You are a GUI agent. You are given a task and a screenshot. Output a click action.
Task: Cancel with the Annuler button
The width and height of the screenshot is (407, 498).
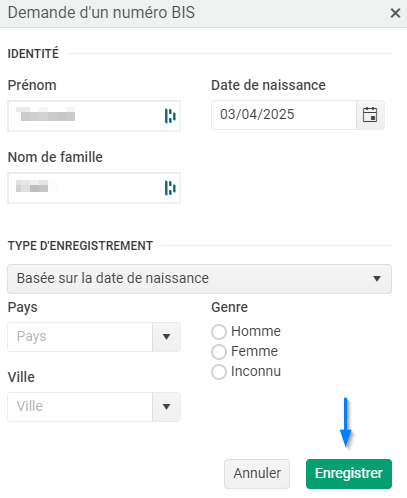257,474
